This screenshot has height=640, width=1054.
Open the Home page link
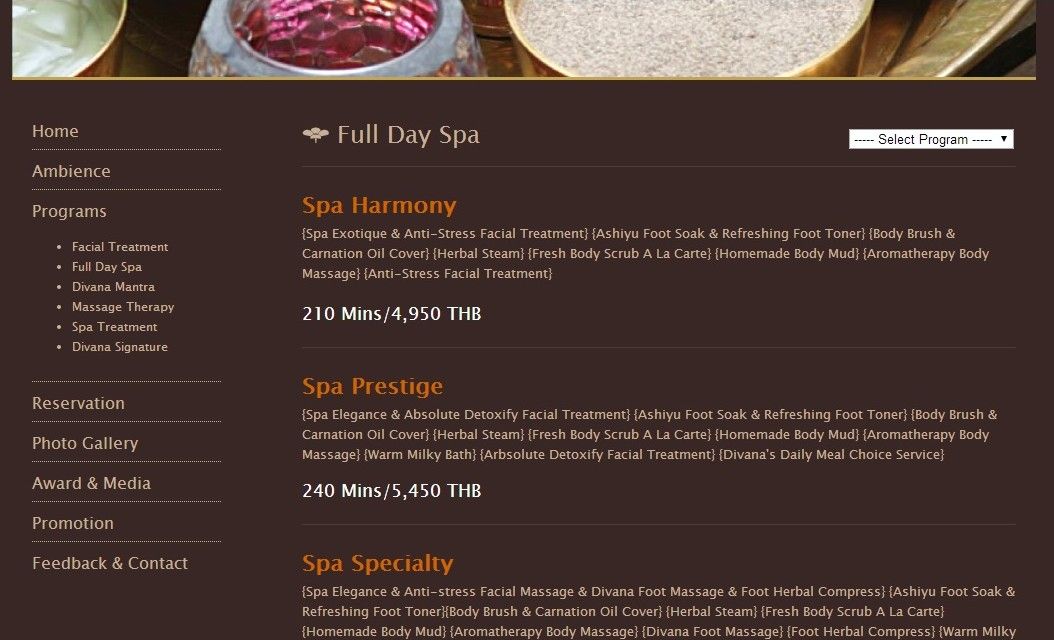(55, 131)
